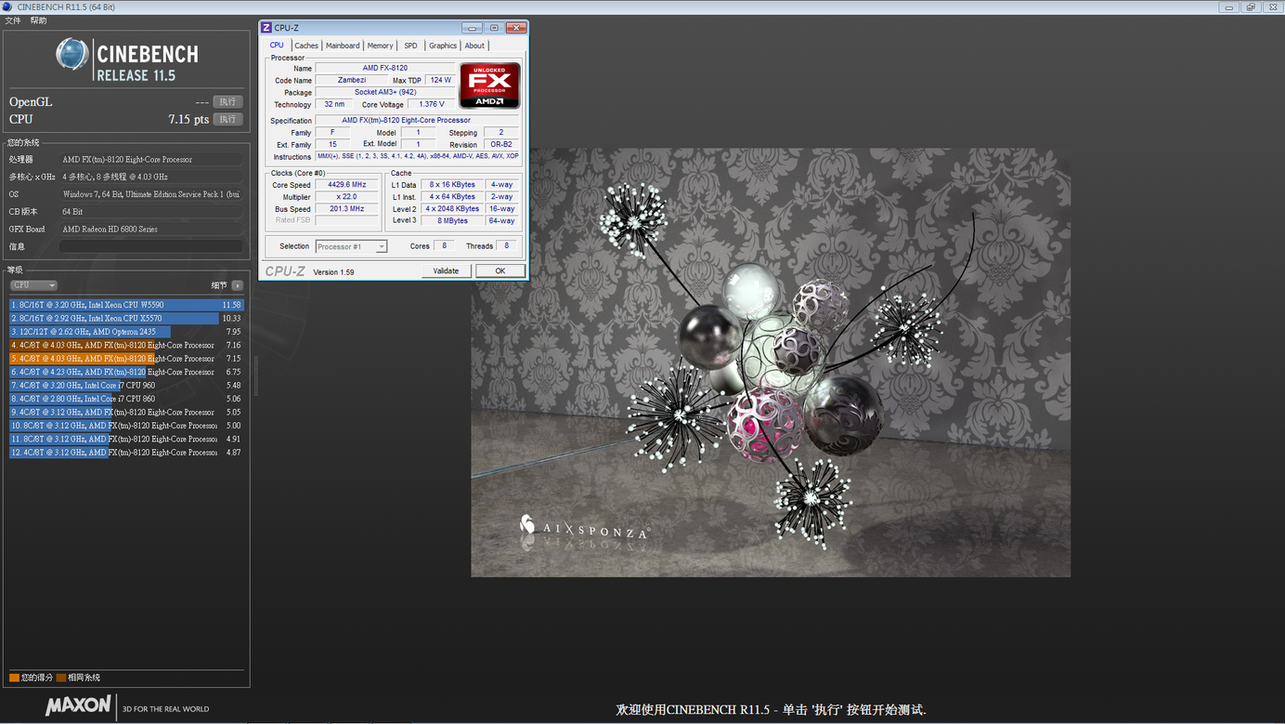This screenshot has height=724, width=1285.
Task: Select the AMD Opteron 2435 ranking row
Action: pos(127,332)
